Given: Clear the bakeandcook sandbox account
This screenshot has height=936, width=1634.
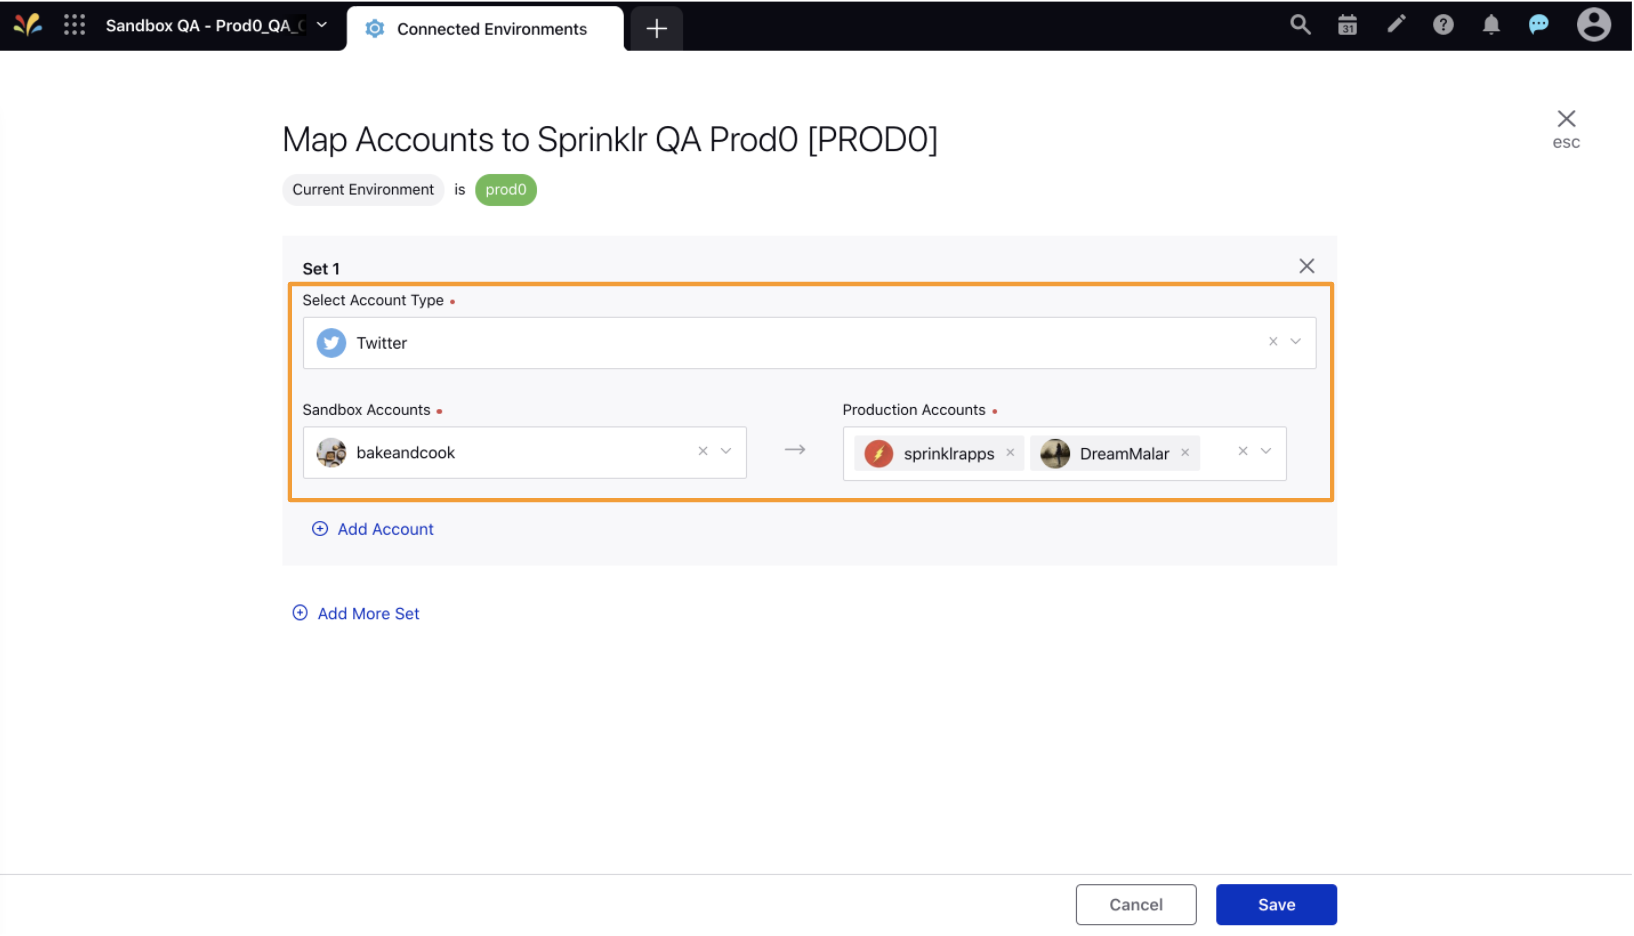Looking at the screenshot, I should click(703, 451).
